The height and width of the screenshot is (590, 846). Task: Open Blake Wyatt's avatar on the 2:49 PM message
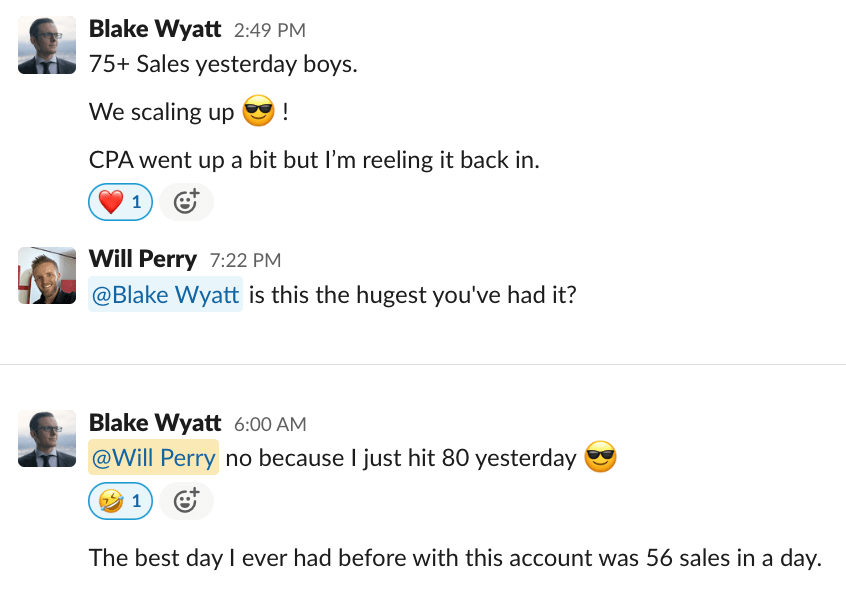pos(47,45)
